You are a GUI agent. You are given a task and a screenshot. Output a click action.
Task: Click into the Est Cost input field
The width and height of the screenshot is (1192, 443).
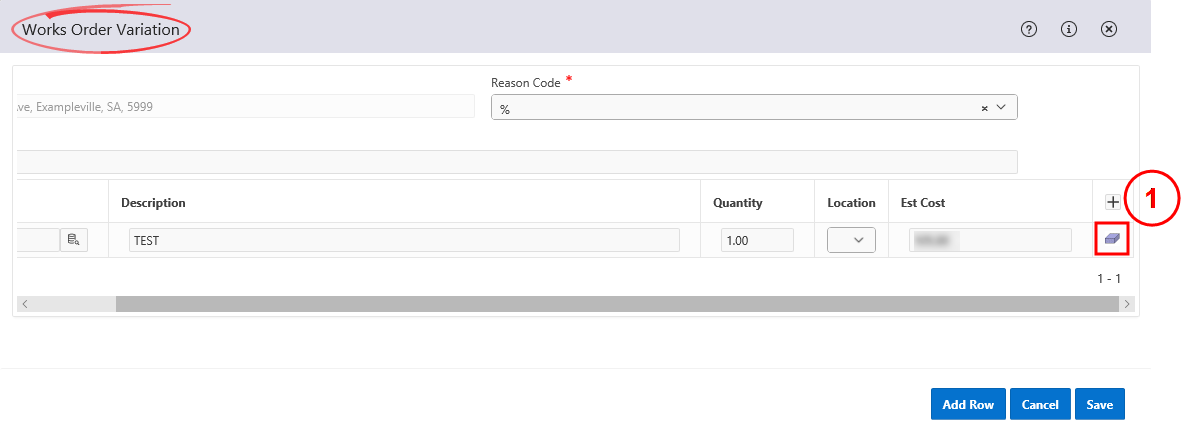[x=989, y=240]
